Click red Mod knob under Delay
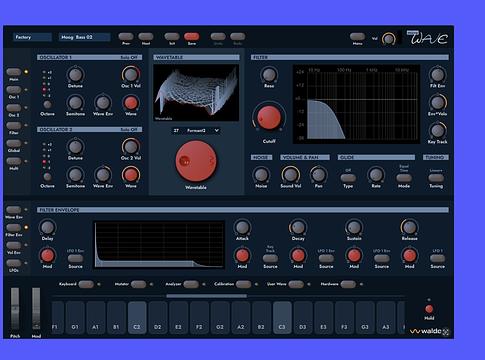Viewport: 485px width, 360px height. point(47,256)
